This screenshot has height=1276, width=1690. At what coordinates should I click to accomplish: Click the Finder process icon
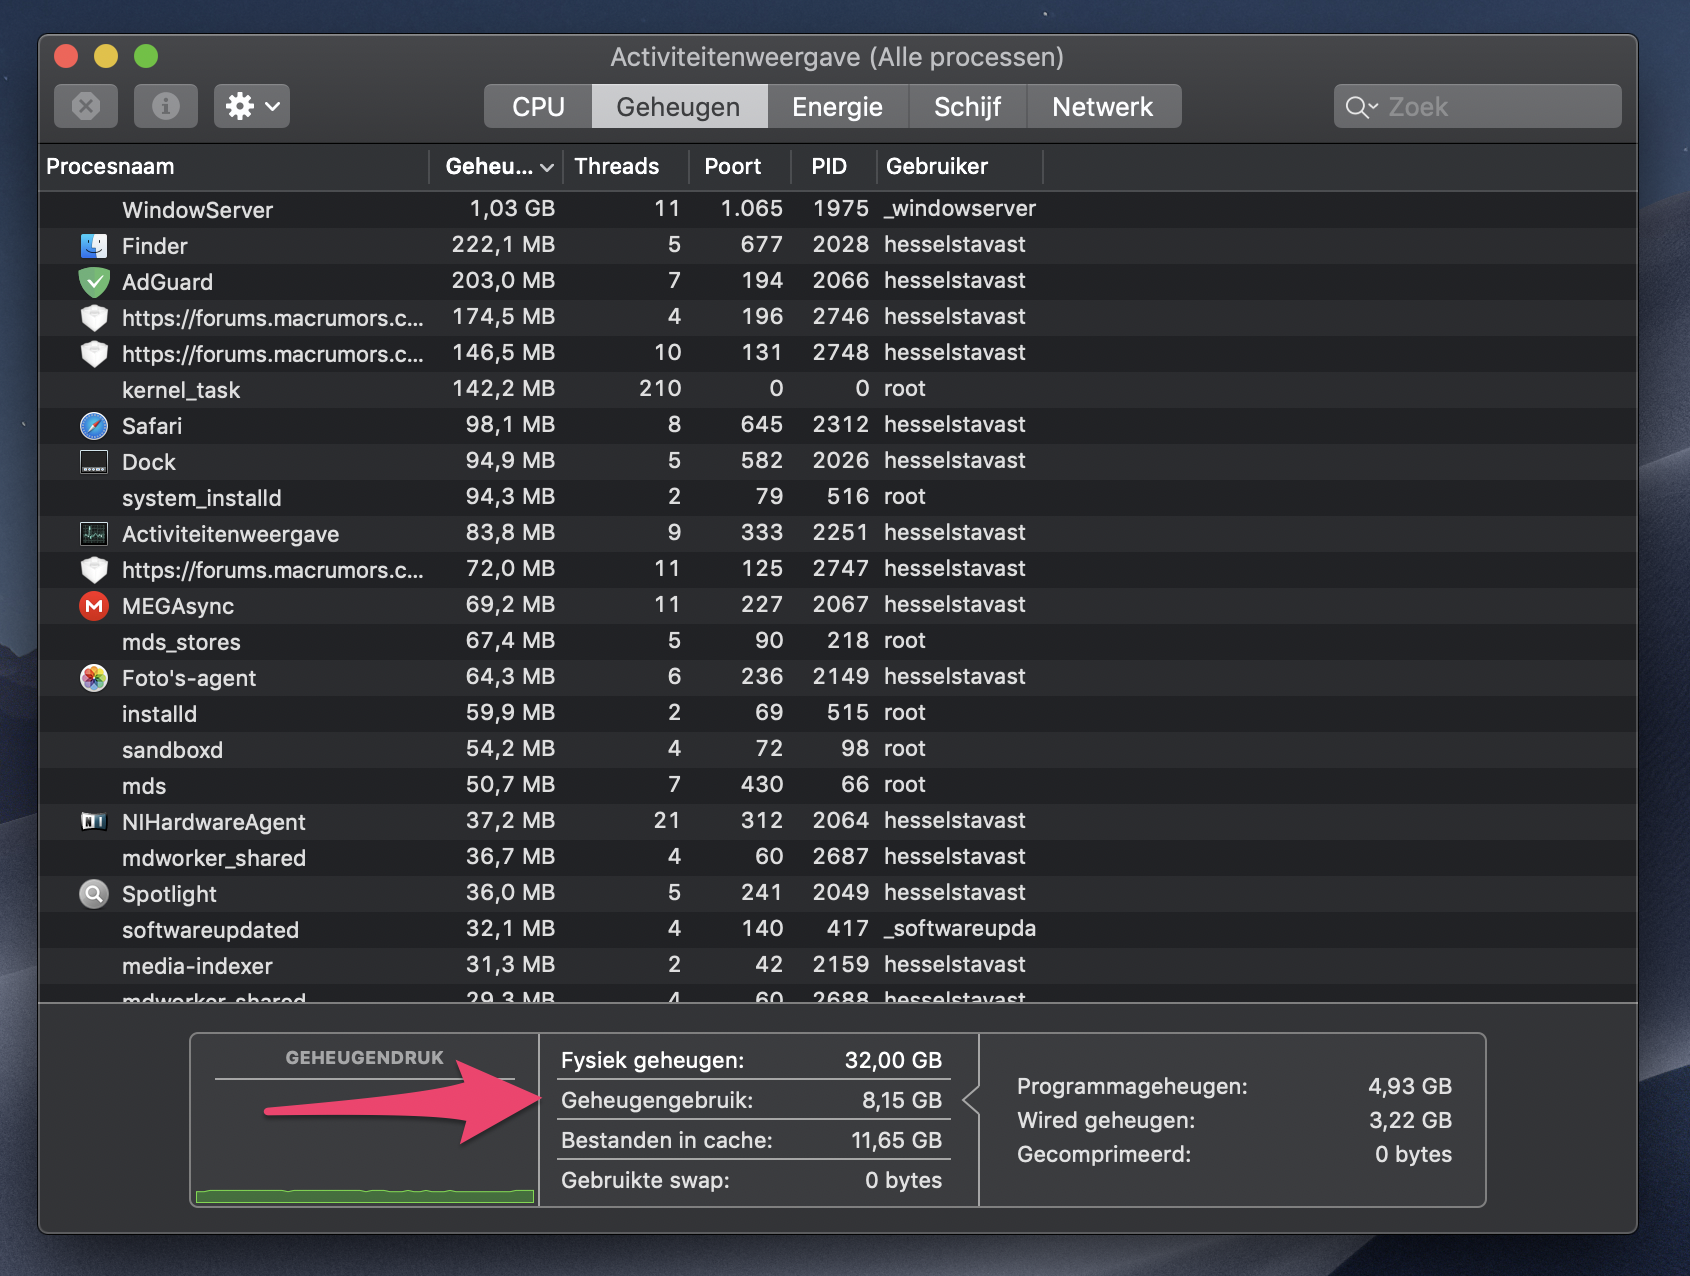coord(94,246)
